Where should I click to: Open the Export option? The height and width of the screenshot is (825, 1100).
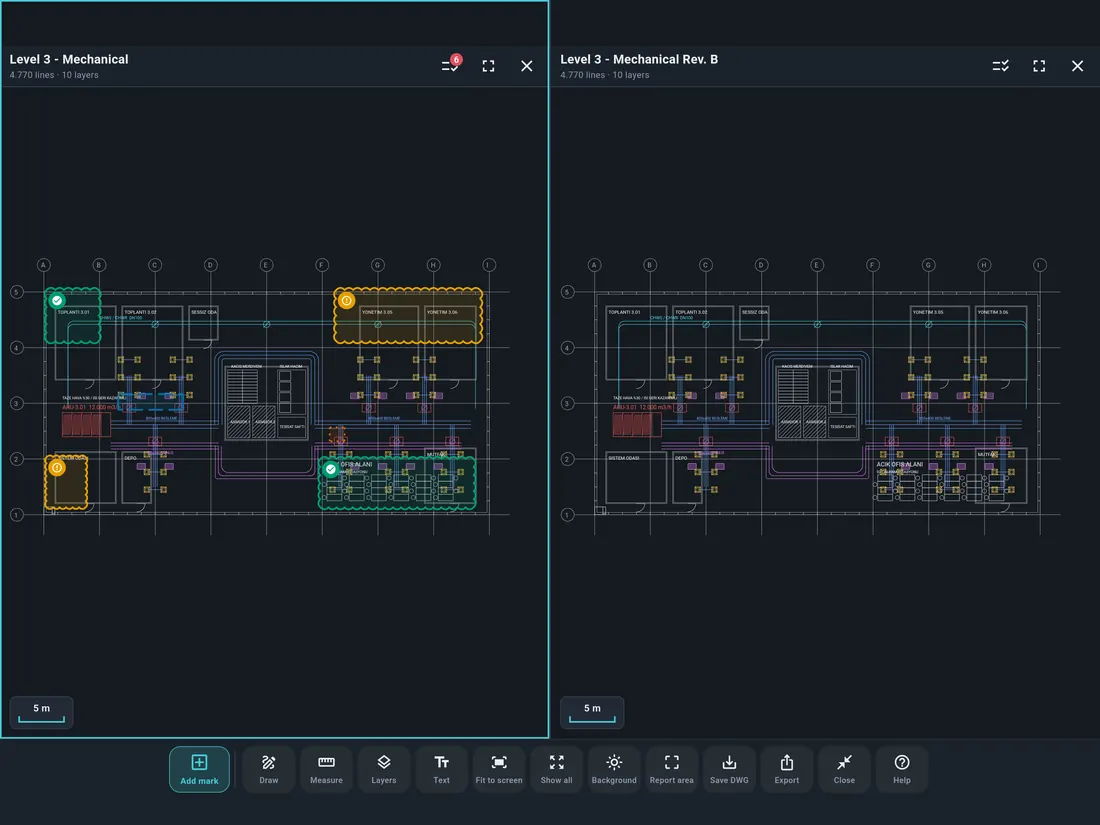pyautogui.click(x=786, y=770)
